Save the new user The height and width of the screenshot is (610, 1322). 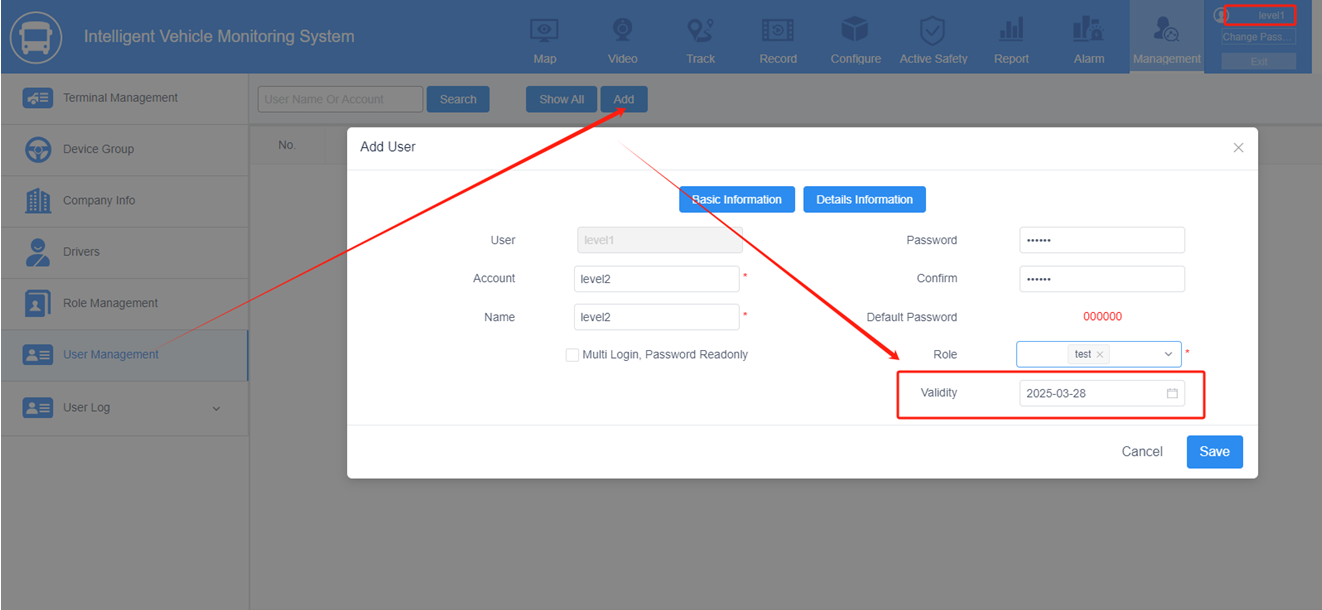click(1215, 452)
